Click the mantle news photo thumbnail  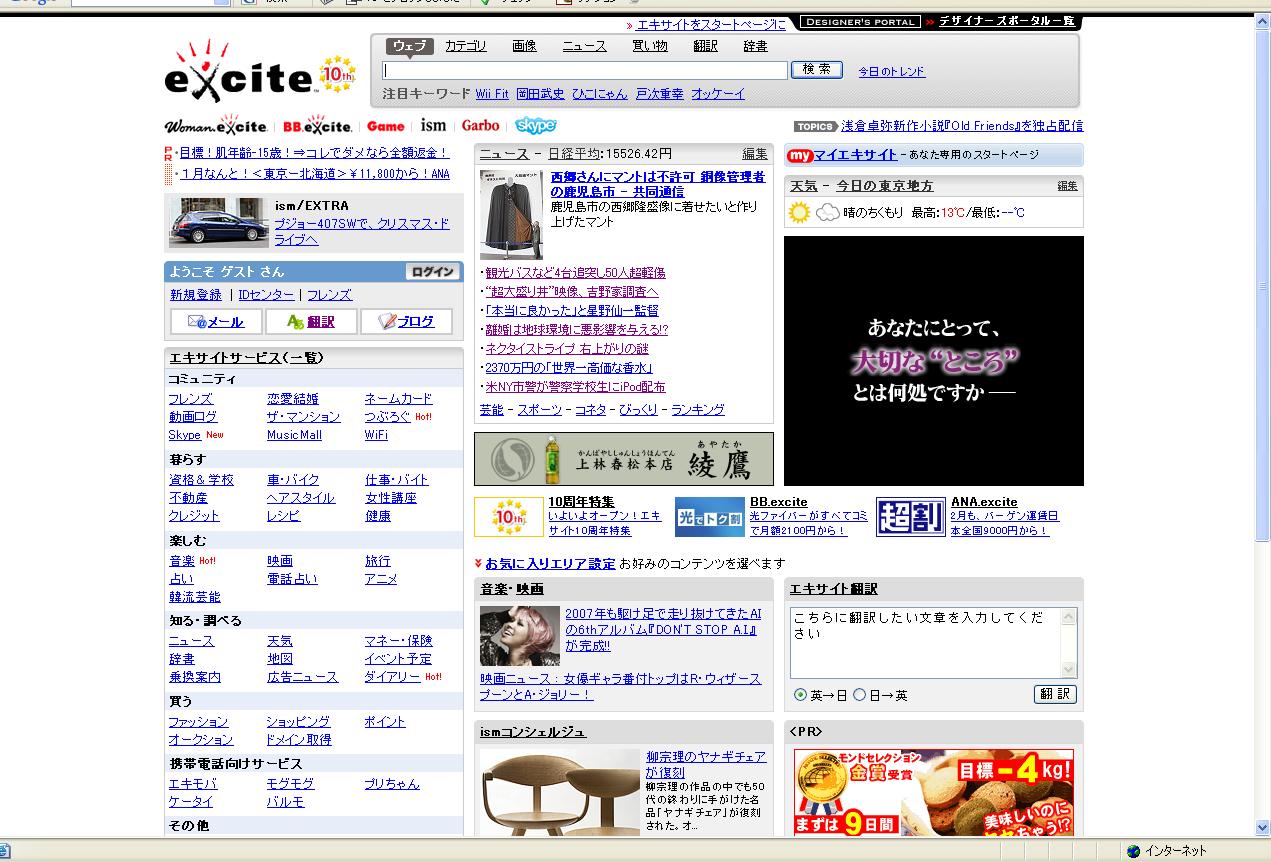(x=511, y=214)
